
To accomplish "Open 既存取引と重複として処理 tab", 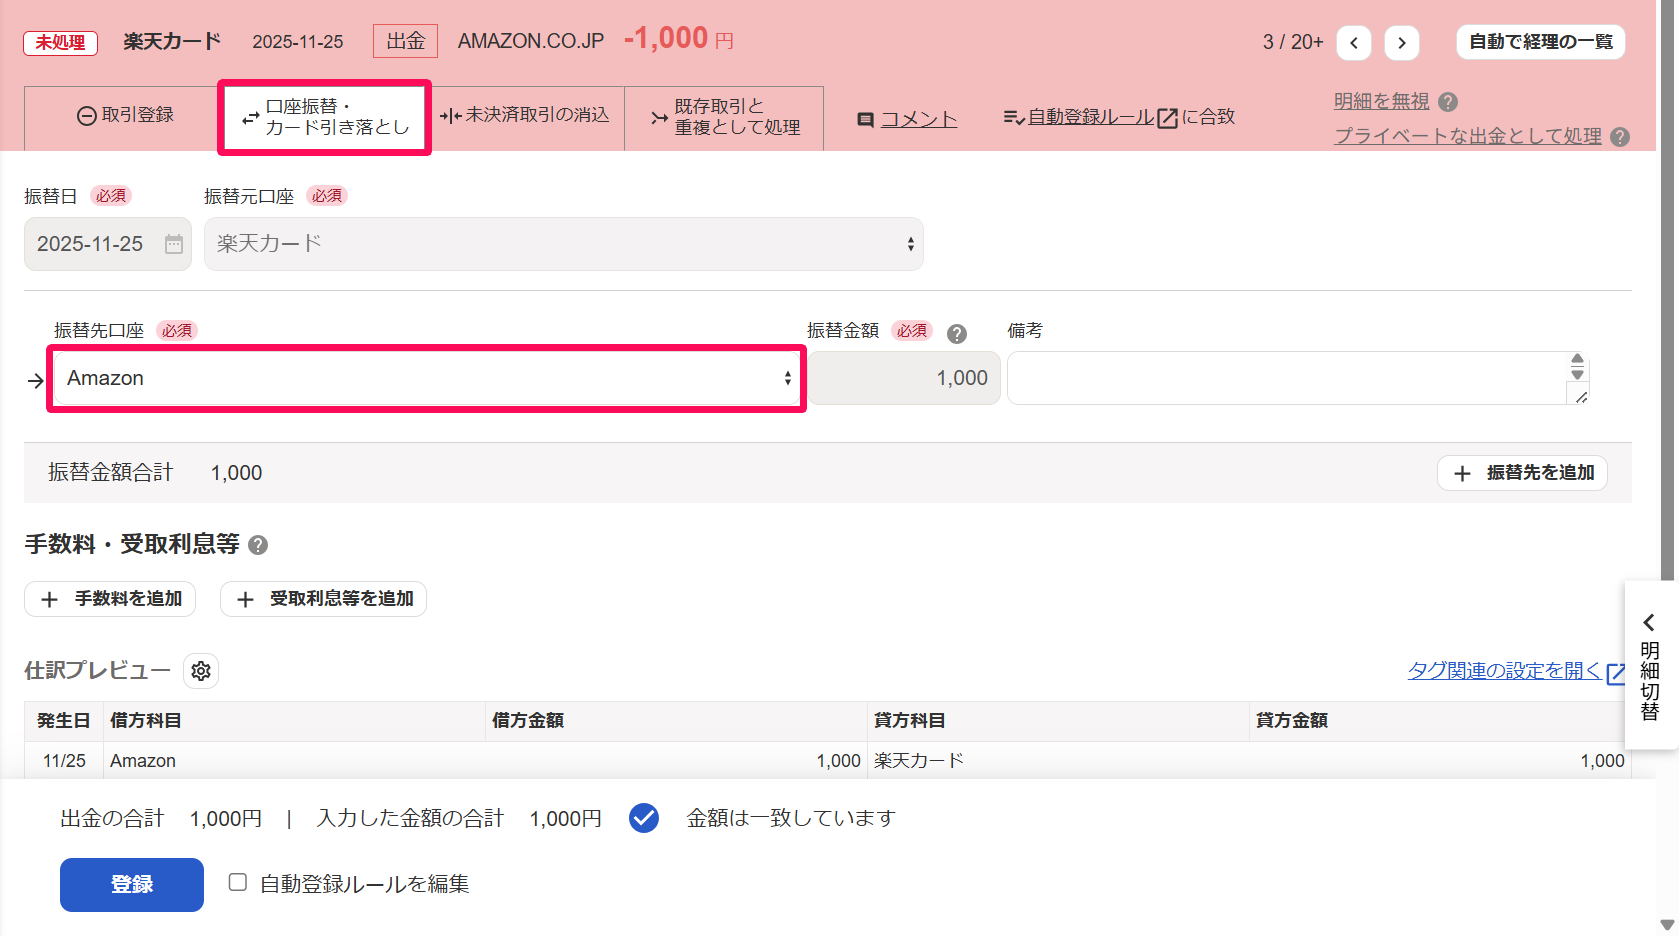I will [x=724, y=117].
